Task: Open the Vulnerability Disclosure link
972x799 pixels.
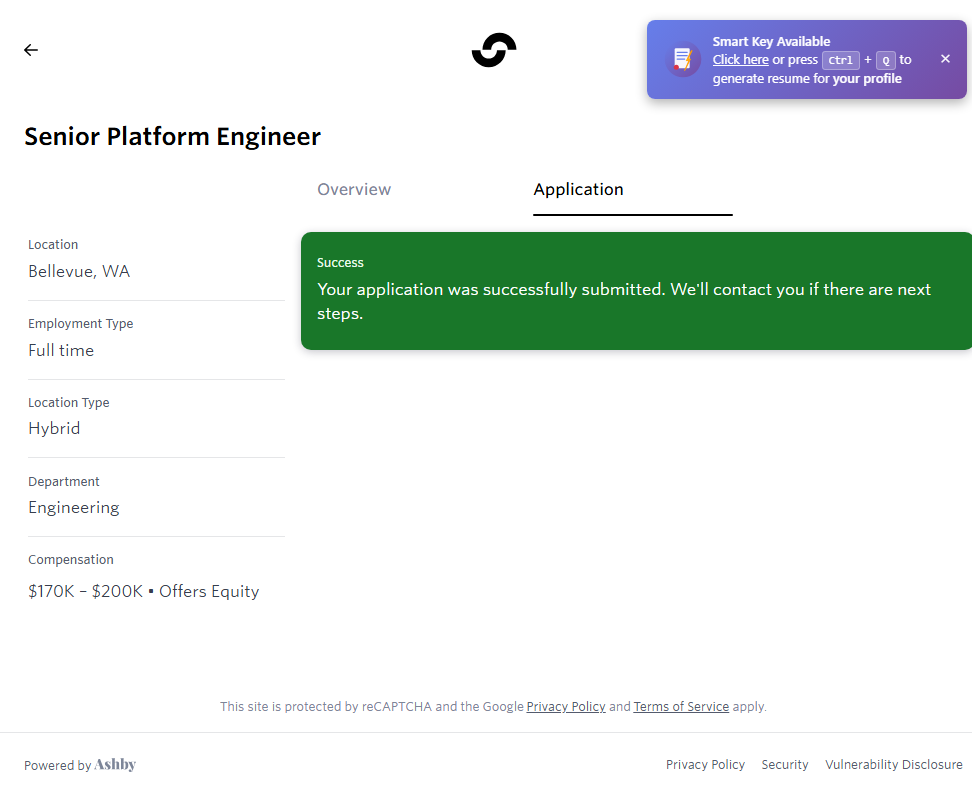Action: [x=893, y=765]
